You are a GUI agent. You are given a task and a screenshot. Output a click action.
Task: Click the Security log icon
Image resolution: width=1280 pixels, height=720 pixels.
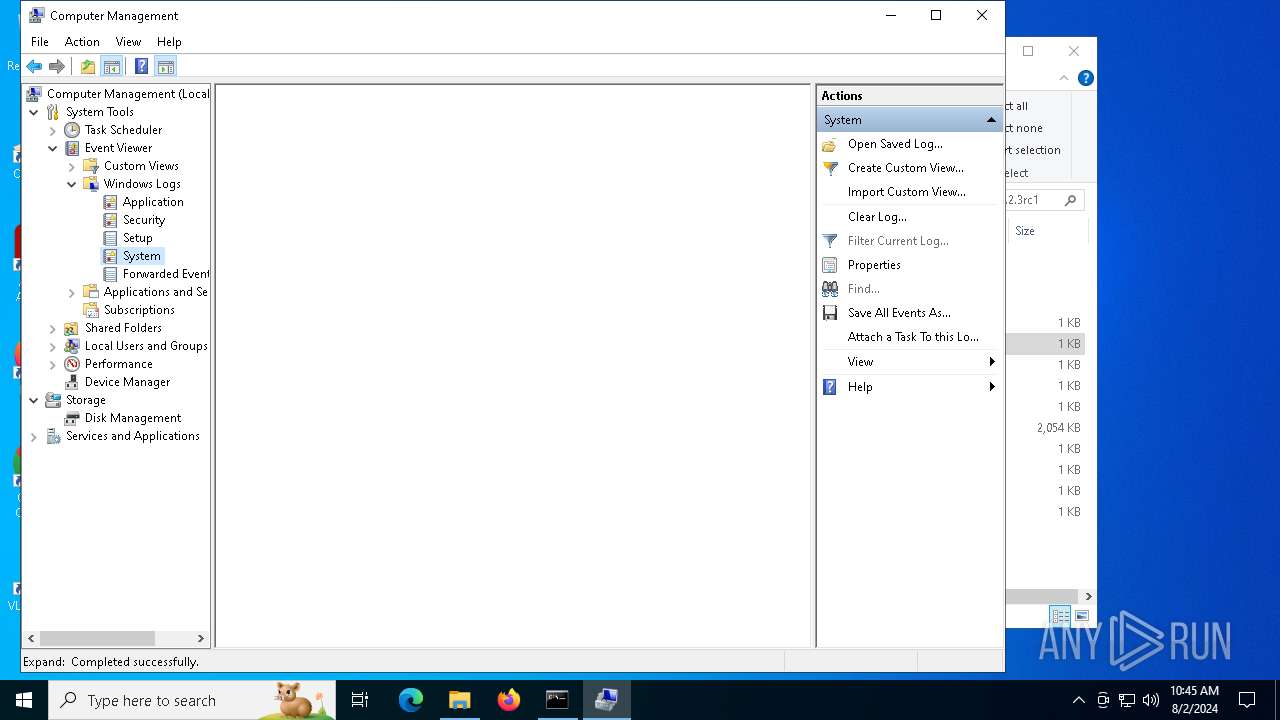pos(110,220)
